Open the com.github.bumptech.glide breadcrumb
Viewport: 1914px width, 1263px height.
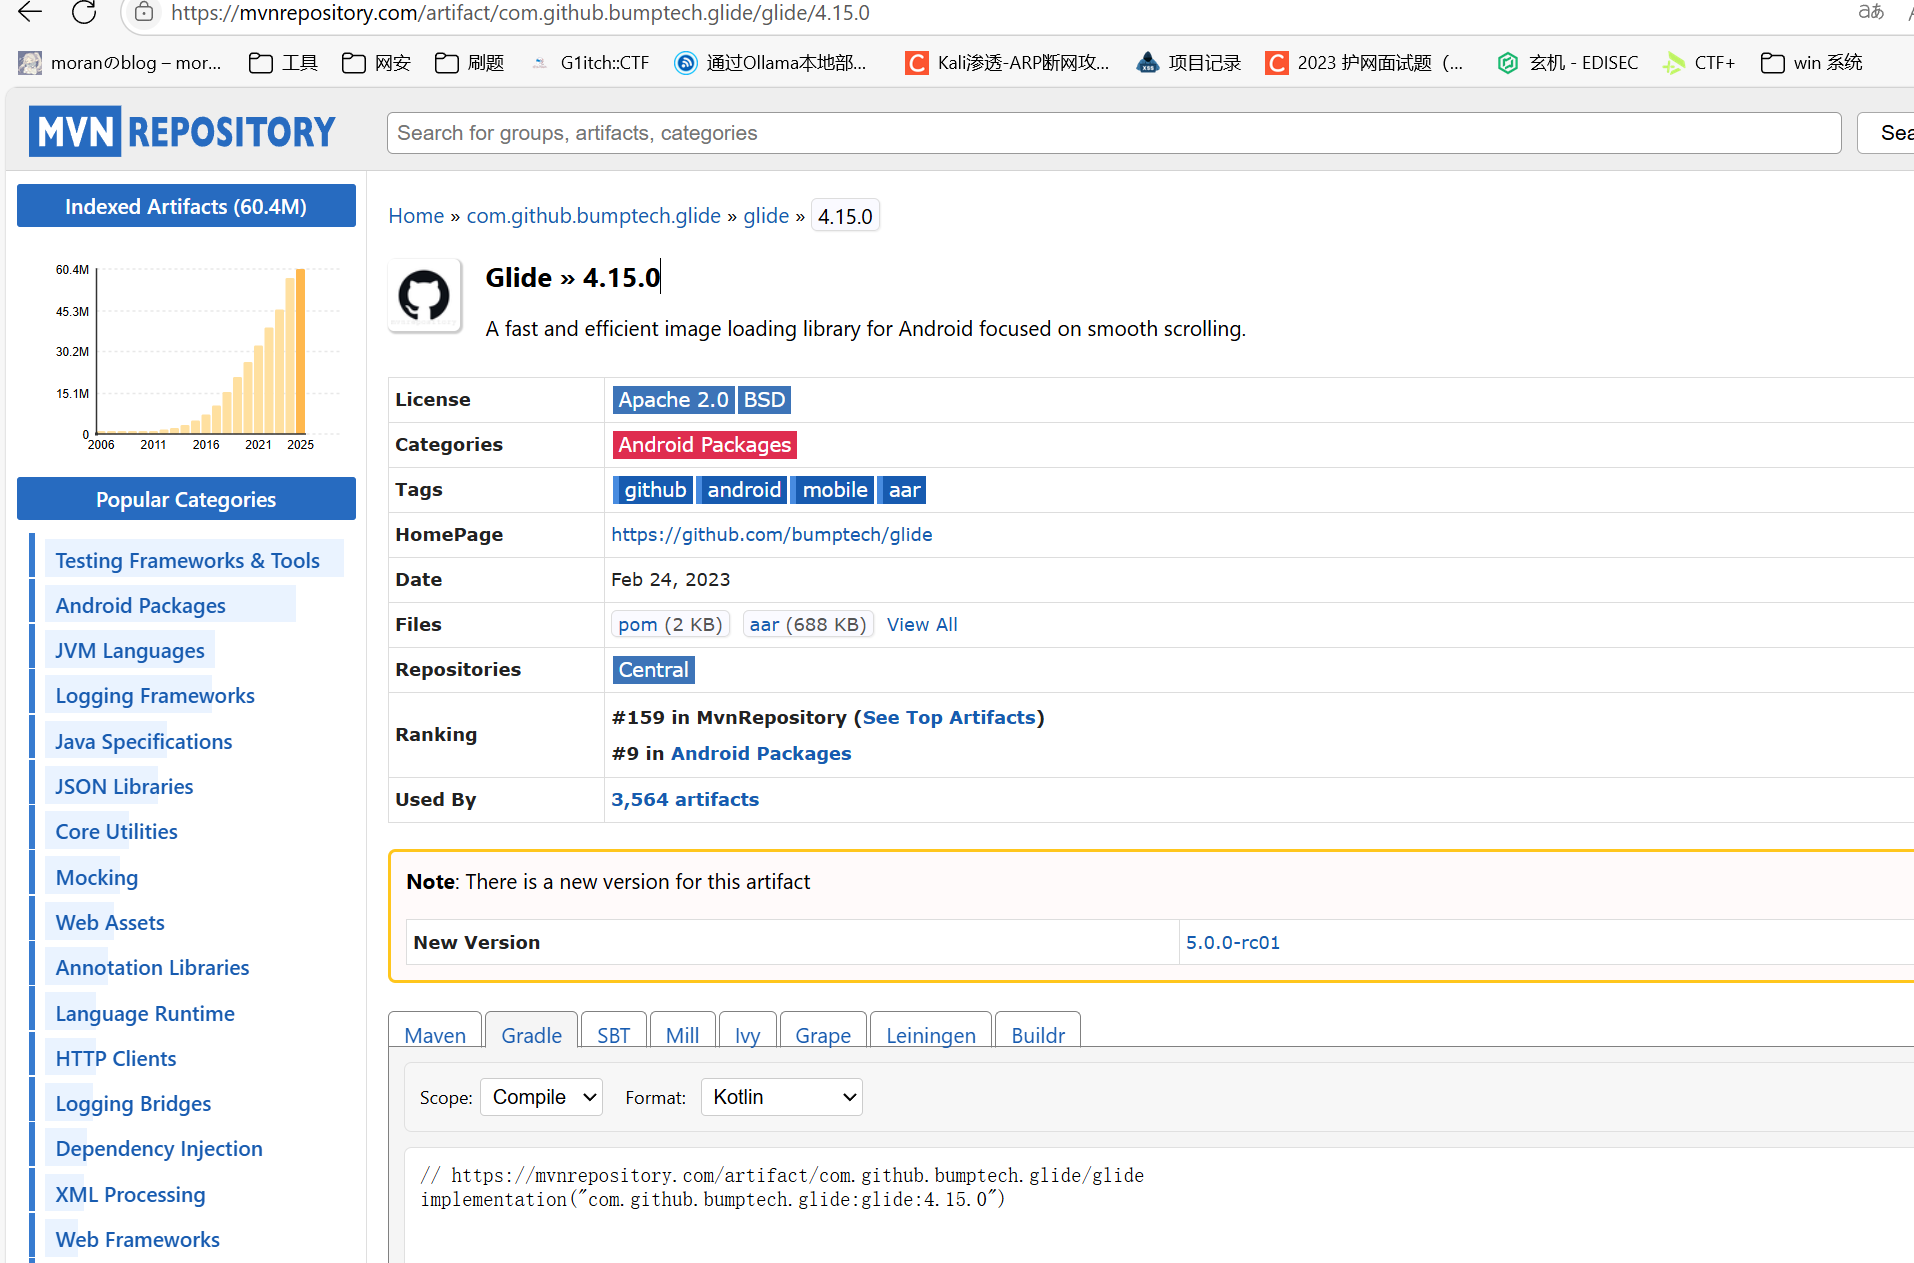point(593,216)
